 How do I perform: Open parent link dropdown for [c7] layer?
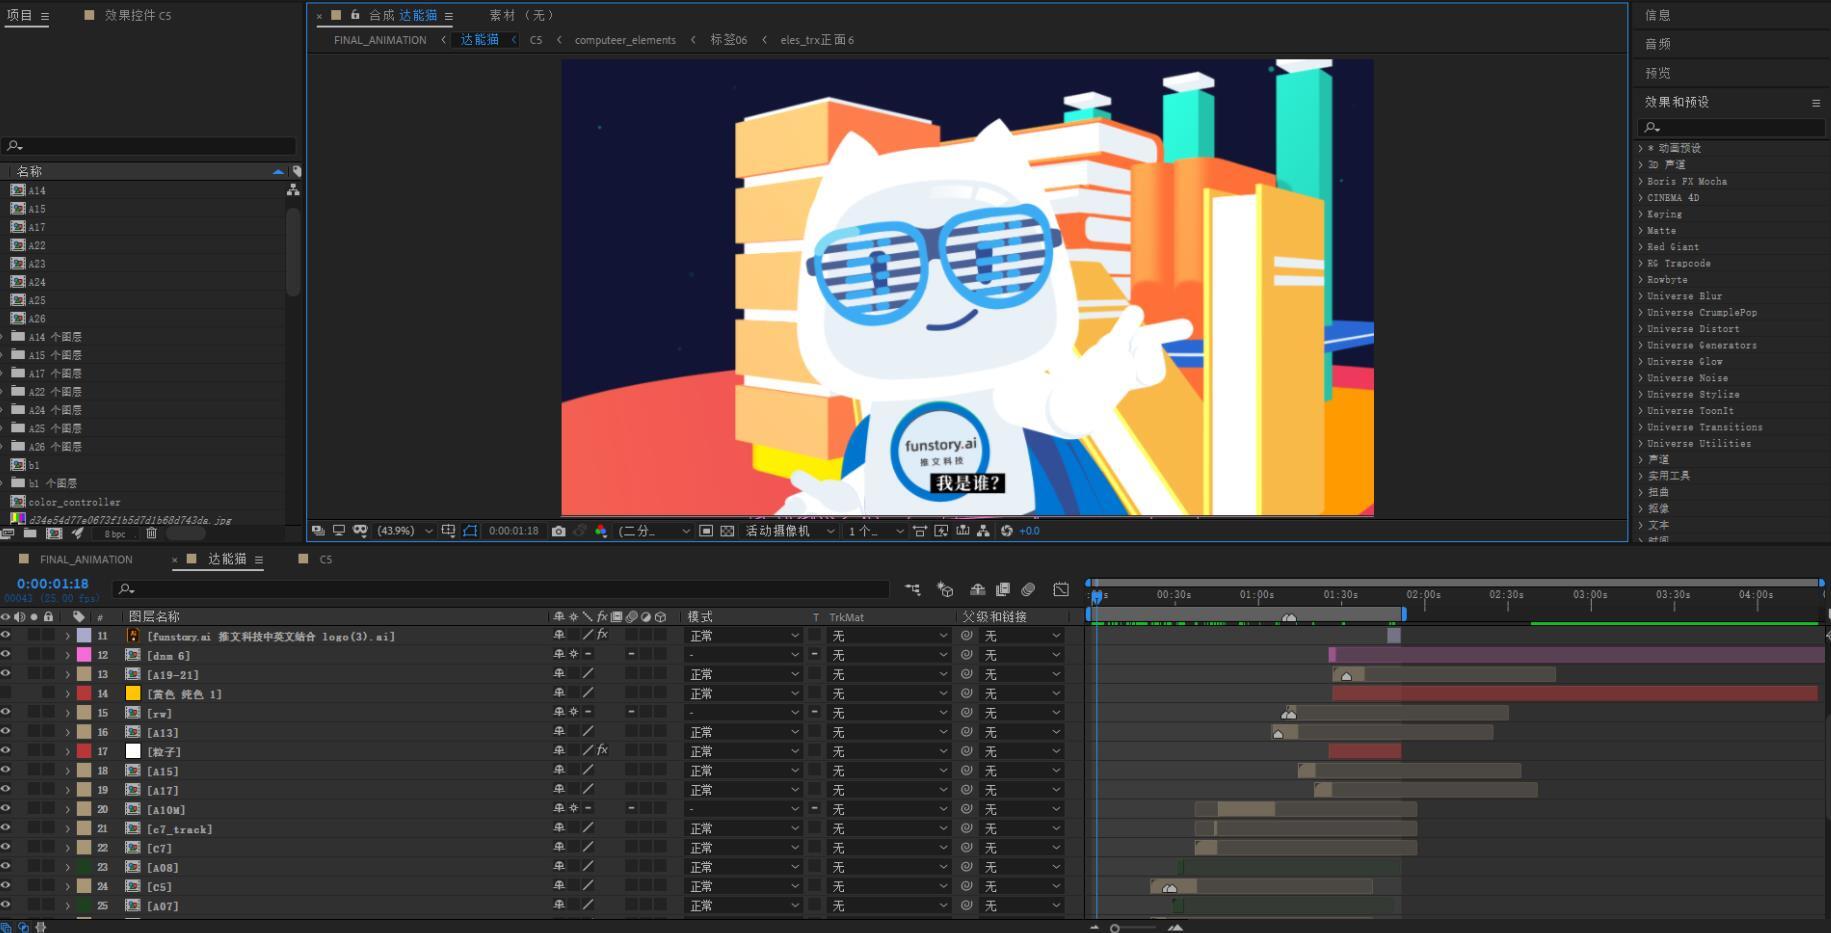tap(1022, 848)
